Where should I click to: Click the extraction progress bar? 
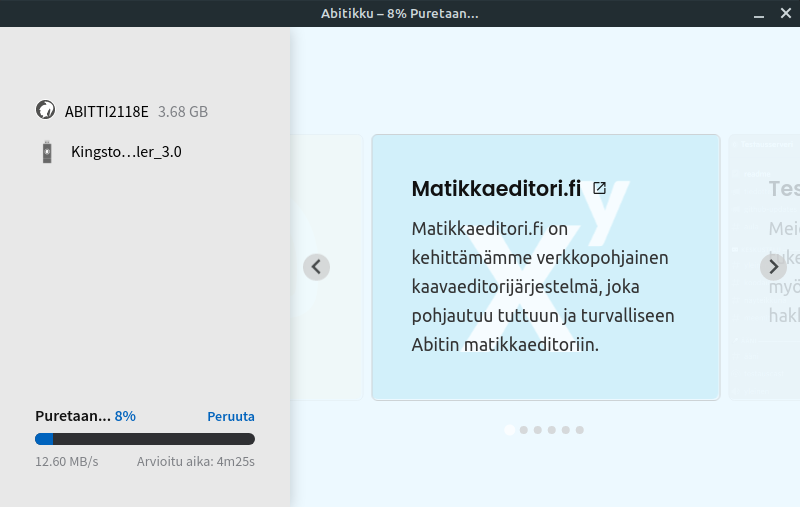[x=145, y=439]
